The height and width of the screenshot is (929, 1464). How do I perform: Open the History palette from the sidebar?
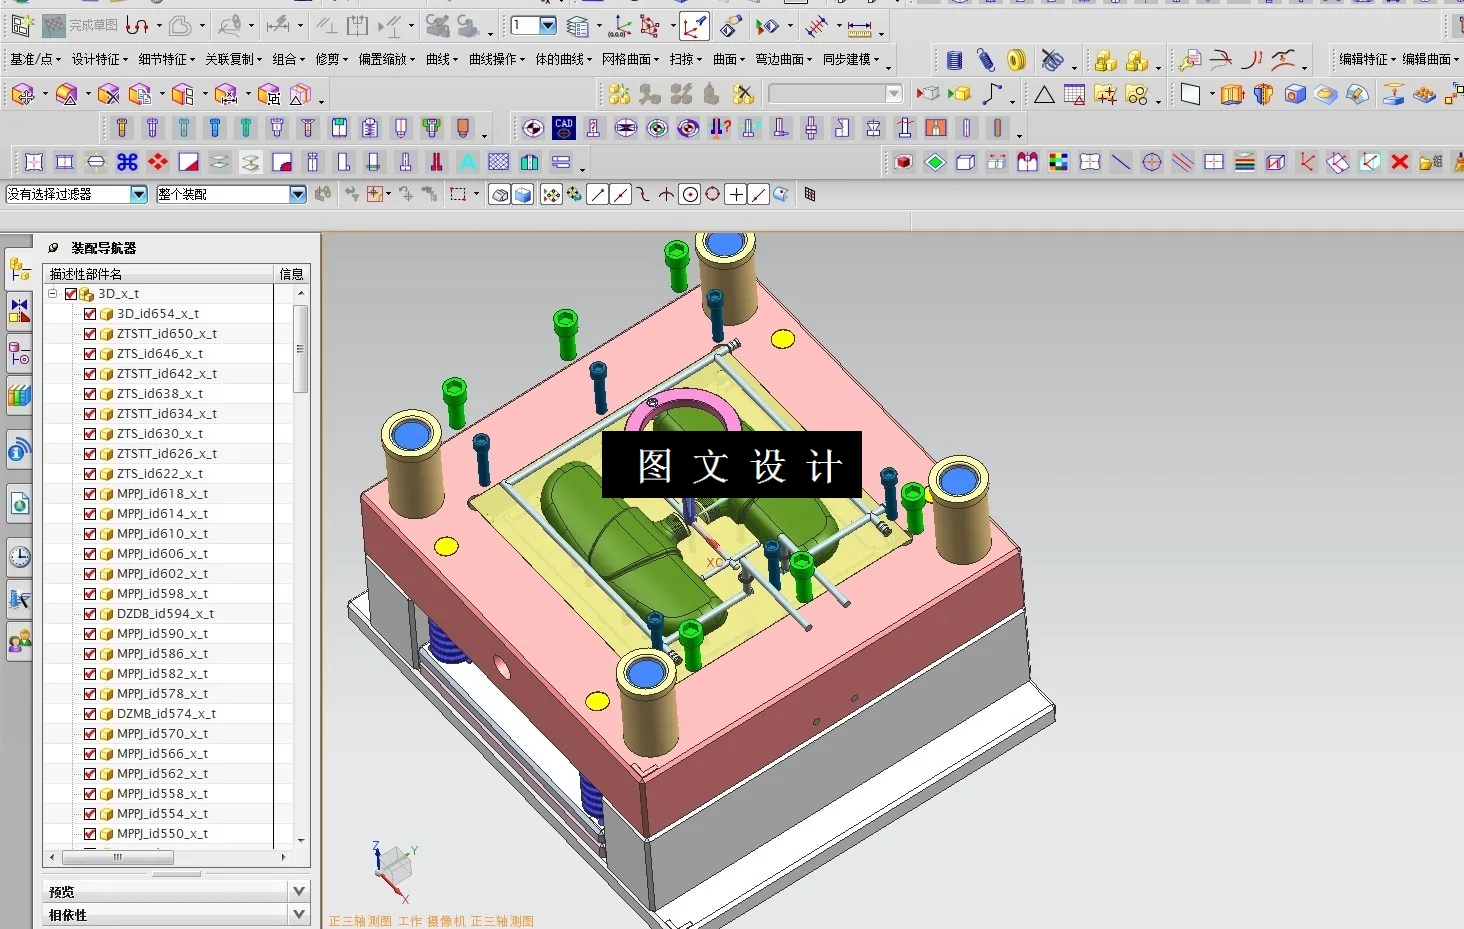coord(19,557)
